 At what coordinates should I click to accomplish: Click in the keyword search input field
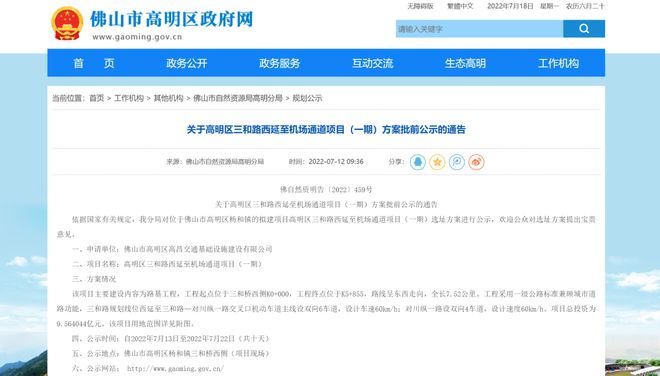(x=479, y=29)
